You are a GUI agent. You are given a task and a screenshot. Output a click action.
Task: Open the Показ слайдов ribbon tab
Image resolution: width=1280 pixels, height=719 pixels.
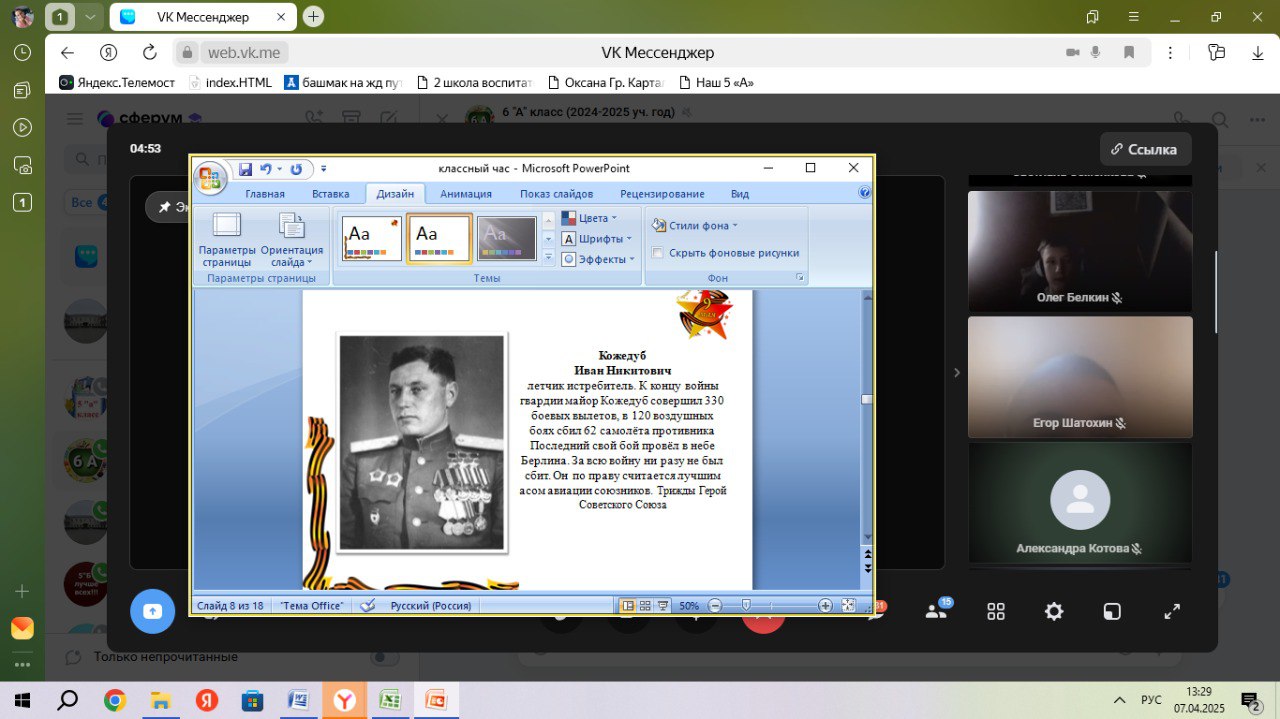click(x=556, y=194)
